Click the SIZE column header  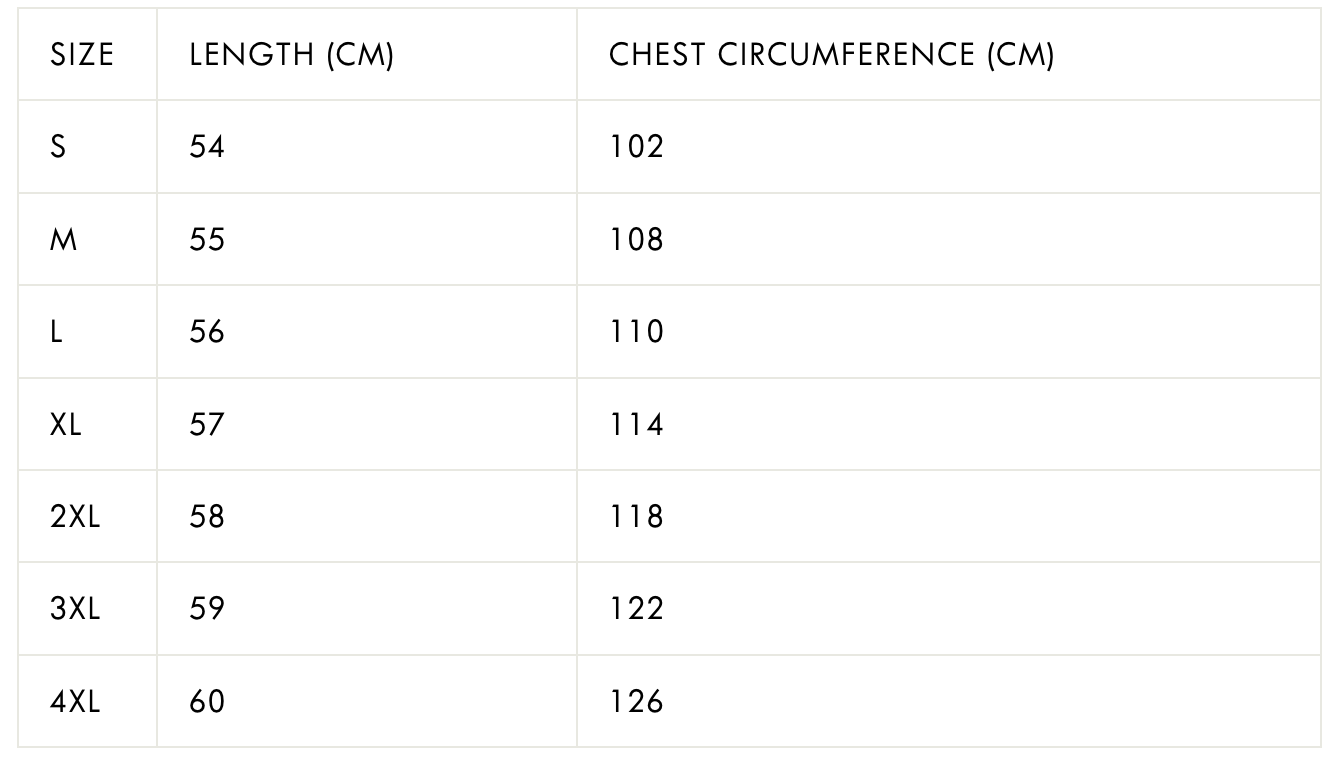[82, 55]
